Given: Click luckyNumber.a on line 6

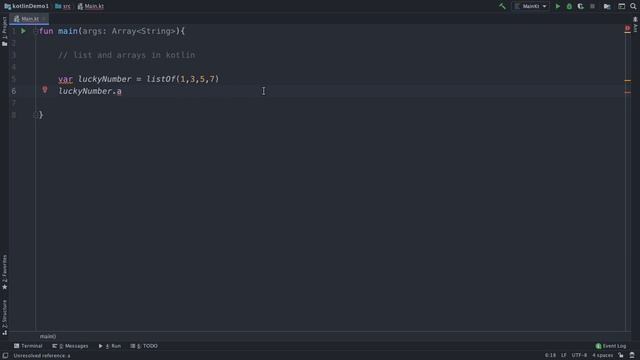Looking at the screenshot, I should [x=90, y=91].
